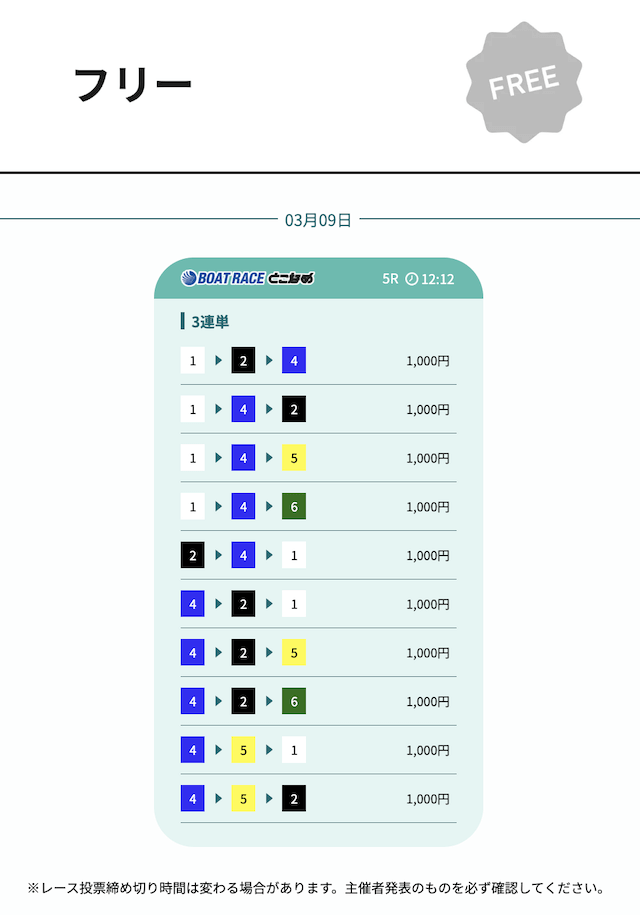Click the first arrow in the 1-2-4 combination

219,361
